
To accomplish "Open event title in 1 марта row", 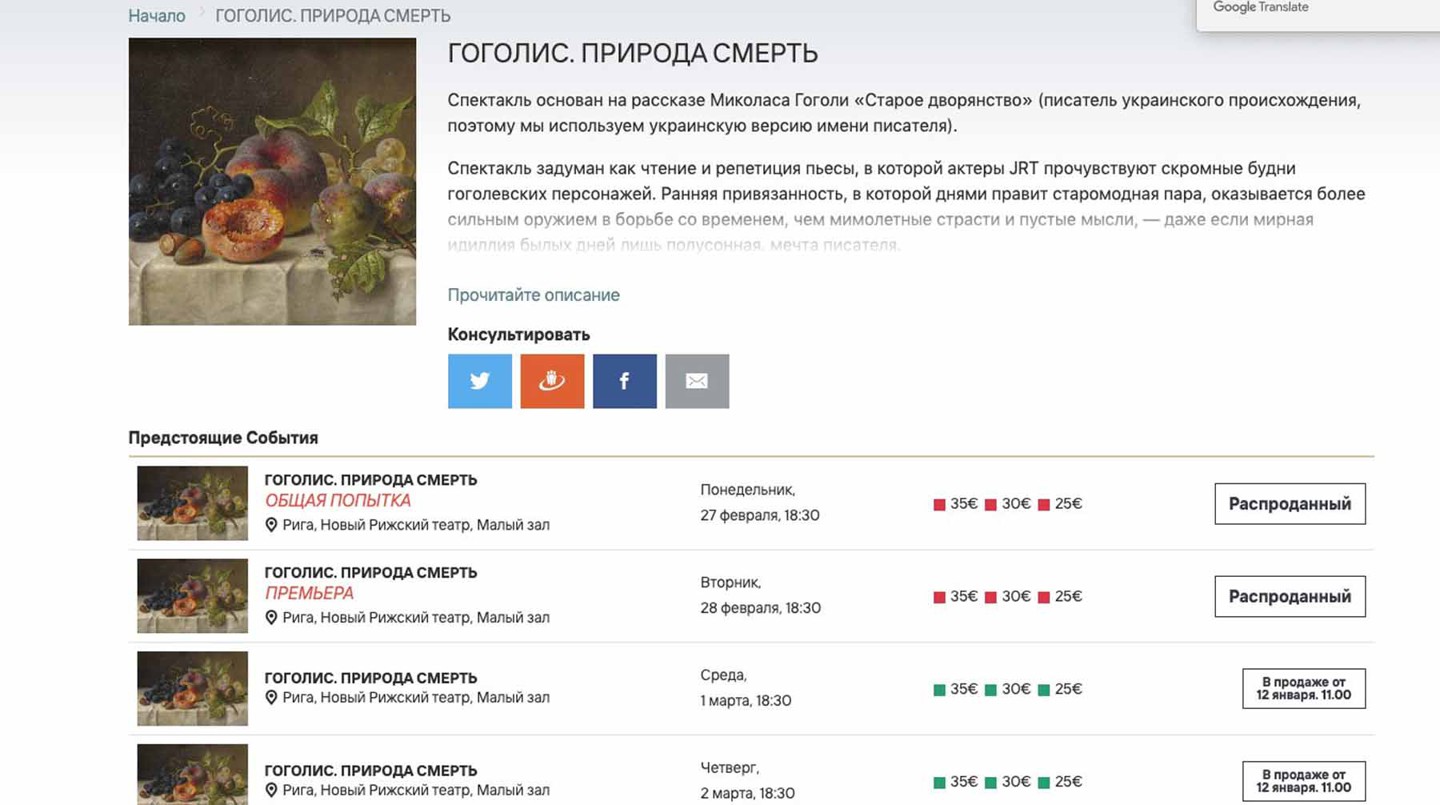I will [371, 678].
